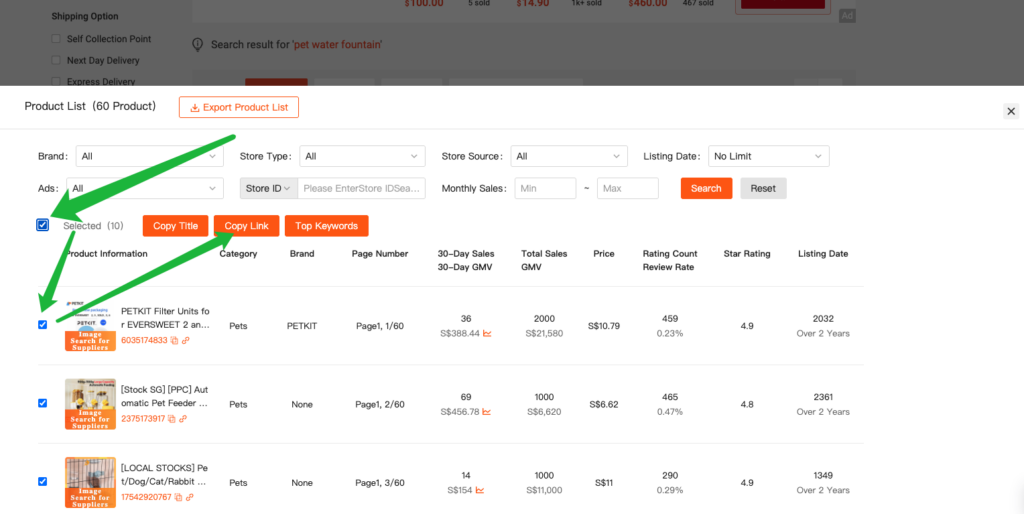Copy the PETKIT product ID 6035174833
Viewport: 1024px width, 514px height.
click(174, 341)
